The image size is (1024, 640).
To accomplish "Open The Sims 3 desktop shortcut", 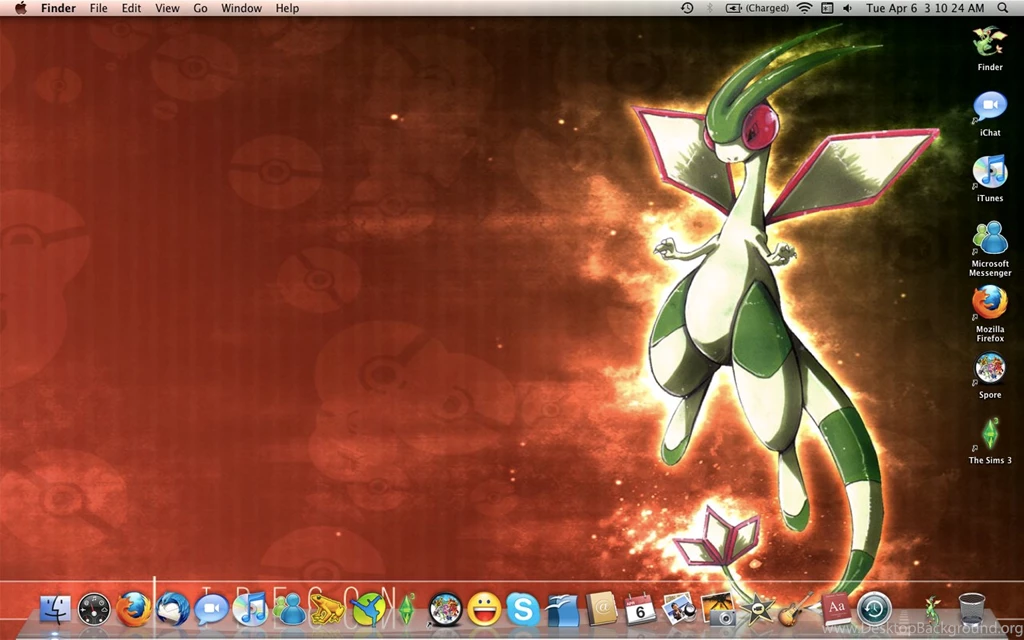I will click(990, 437).
